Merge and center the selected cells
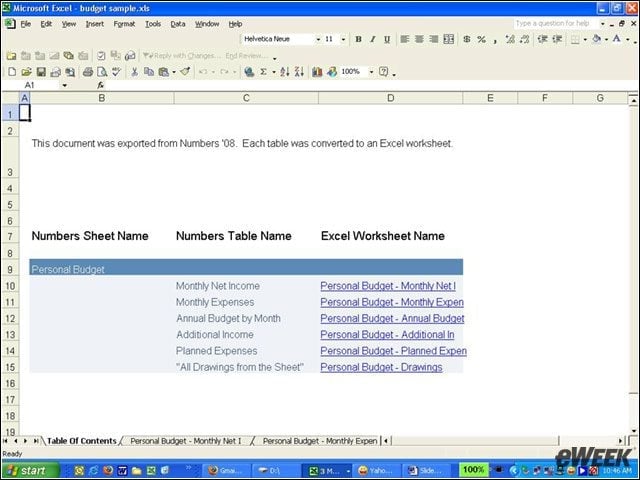Viewport: 640px width, 480px height. click(x=449, y=39)
